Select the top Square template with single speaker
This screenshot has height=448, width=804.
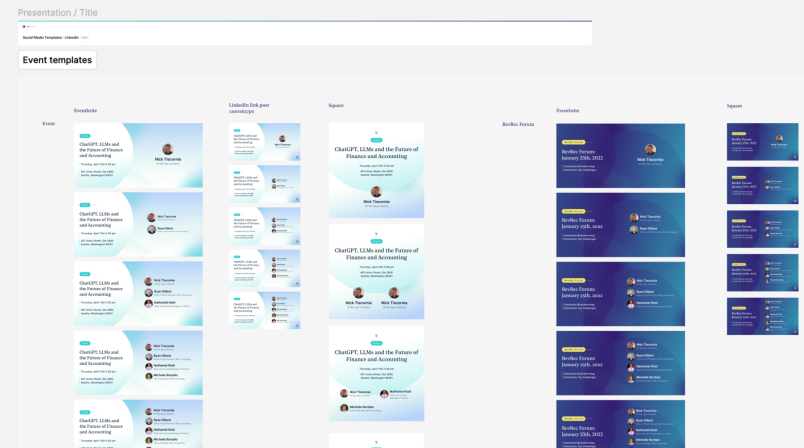[376, 170]
